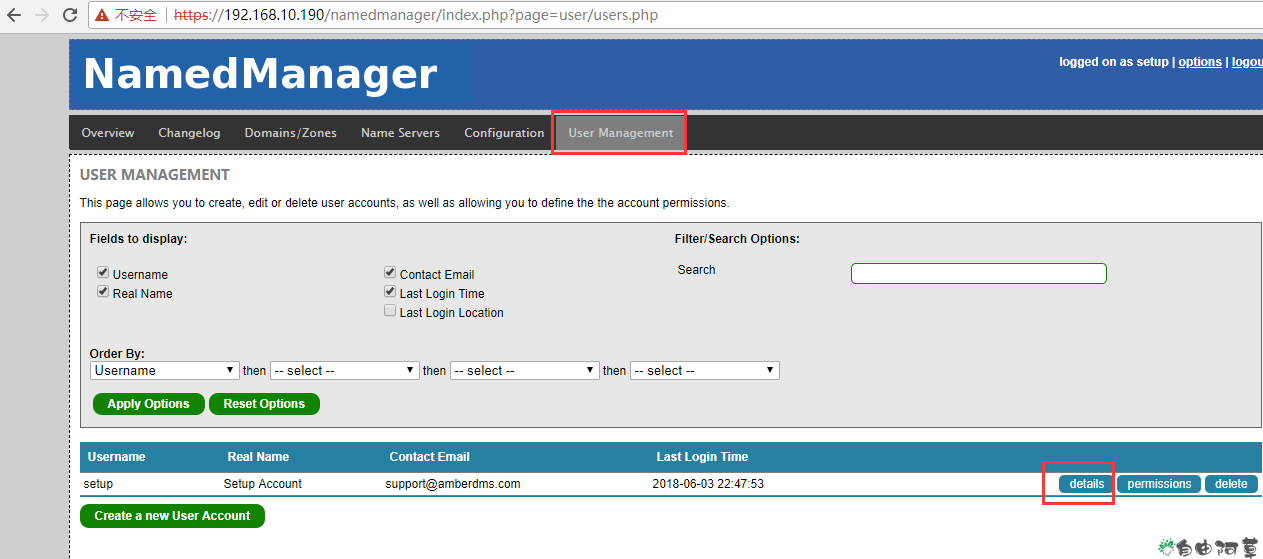Viewport: 1263px width, 559px height.
Task: Click the Username column header
Action: coord(117,457)
